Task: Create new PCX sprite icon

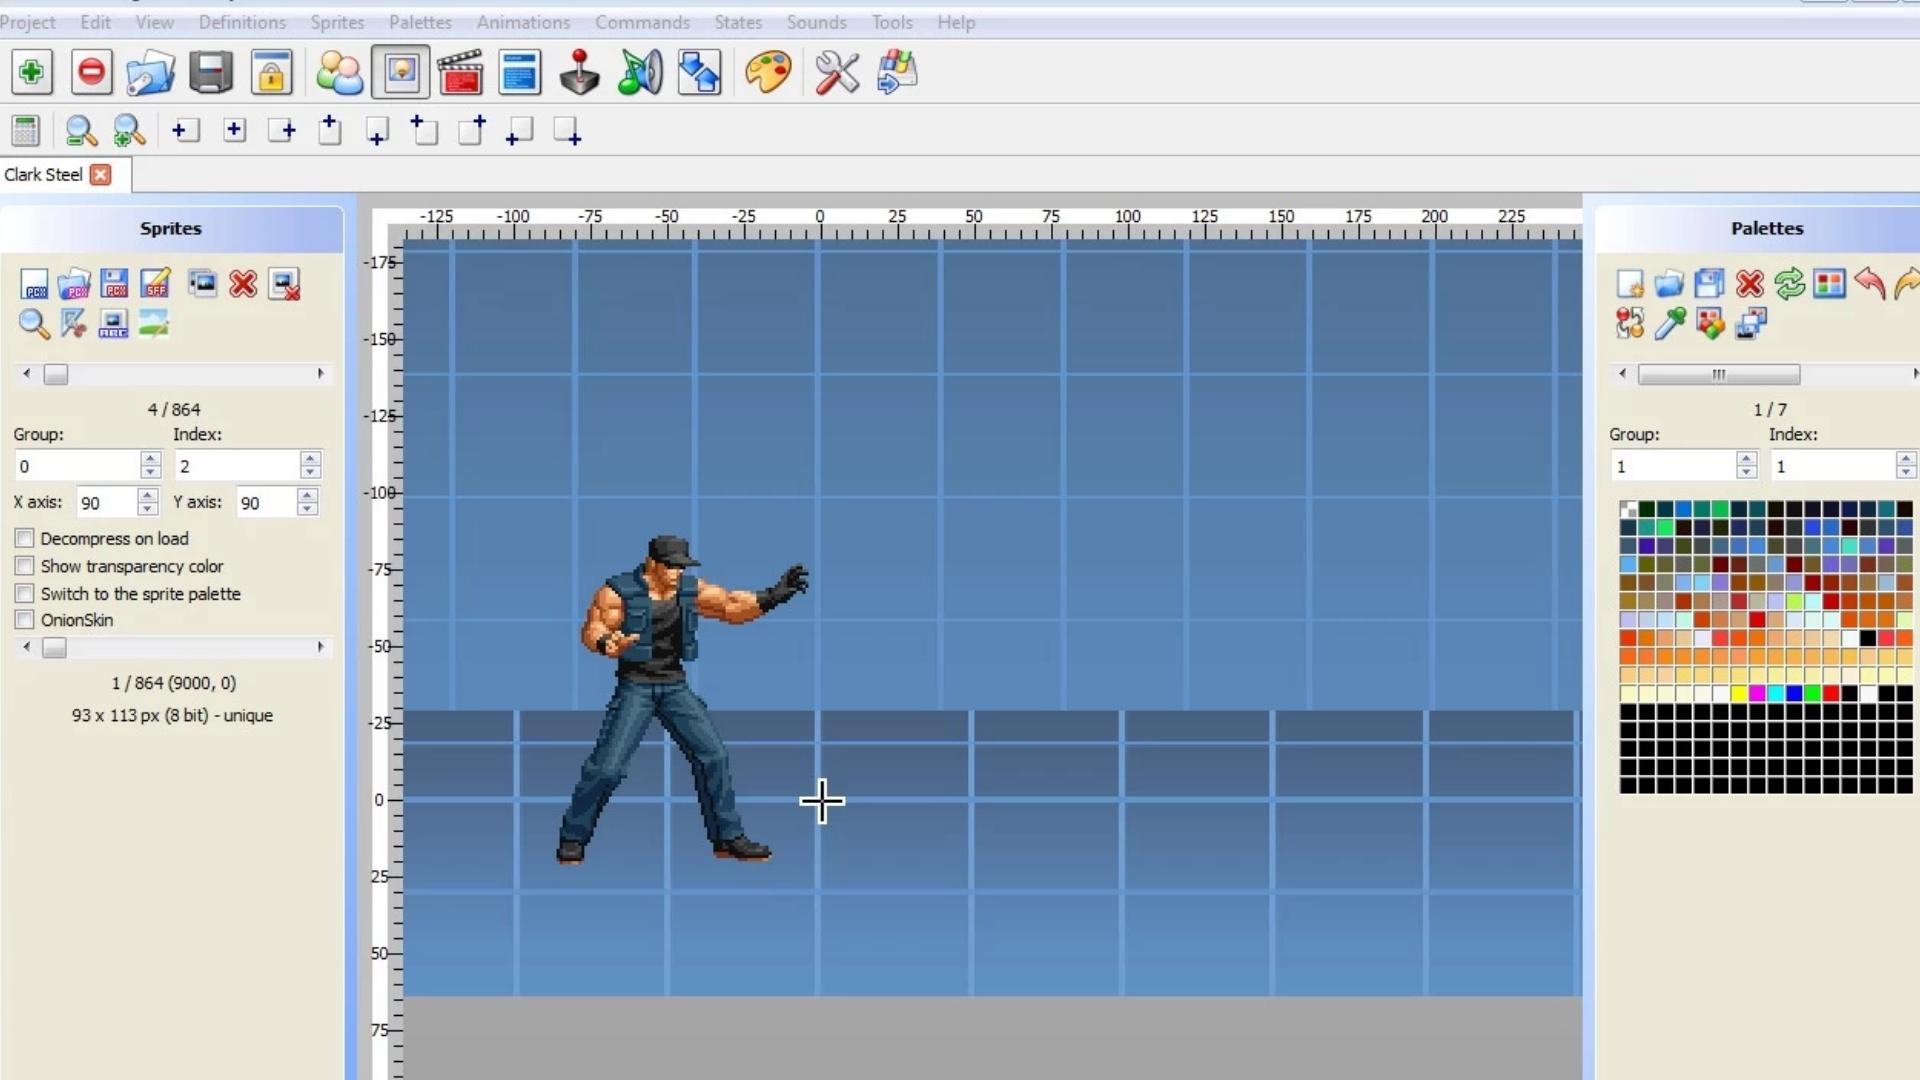Action: pos(34,284)
